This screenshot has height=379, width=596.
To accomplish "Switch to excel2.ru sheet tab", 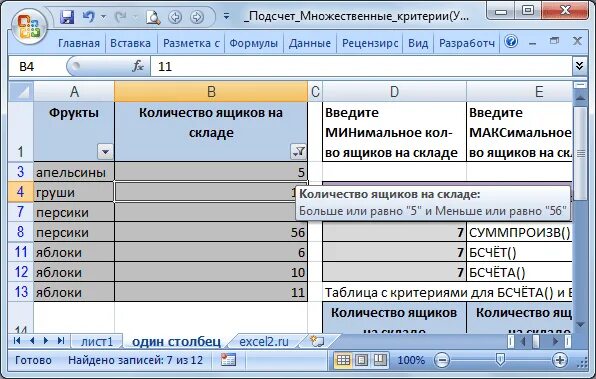I will click(x=264, y=341).
